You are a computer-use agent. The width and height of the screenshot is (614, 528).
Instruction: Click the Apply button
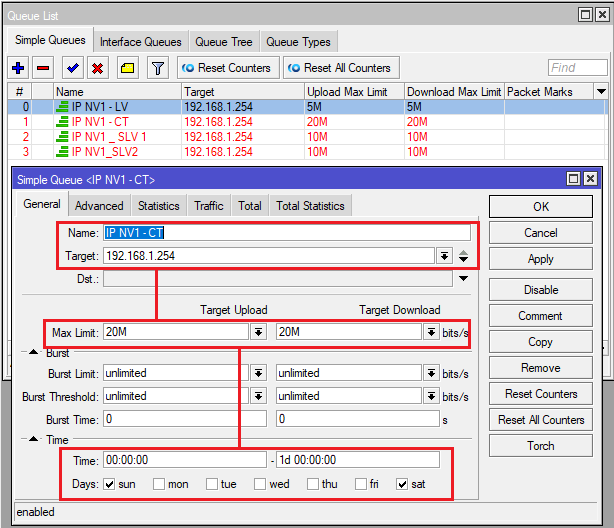click(540, 259)
